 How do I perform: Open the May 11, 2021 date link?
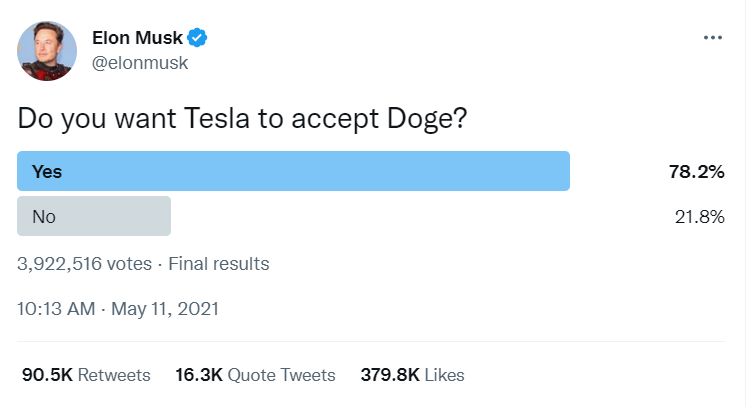(x=165, y=309)
